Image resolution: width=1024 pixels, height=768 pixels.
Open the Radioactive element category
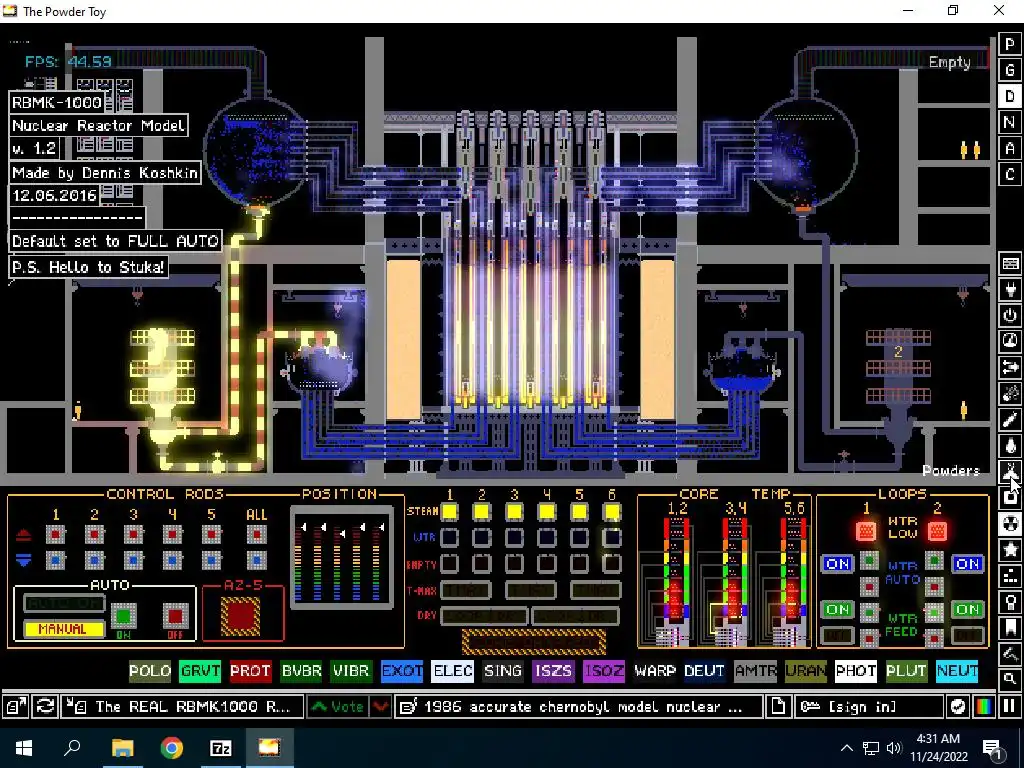[x=1010, y=524]
